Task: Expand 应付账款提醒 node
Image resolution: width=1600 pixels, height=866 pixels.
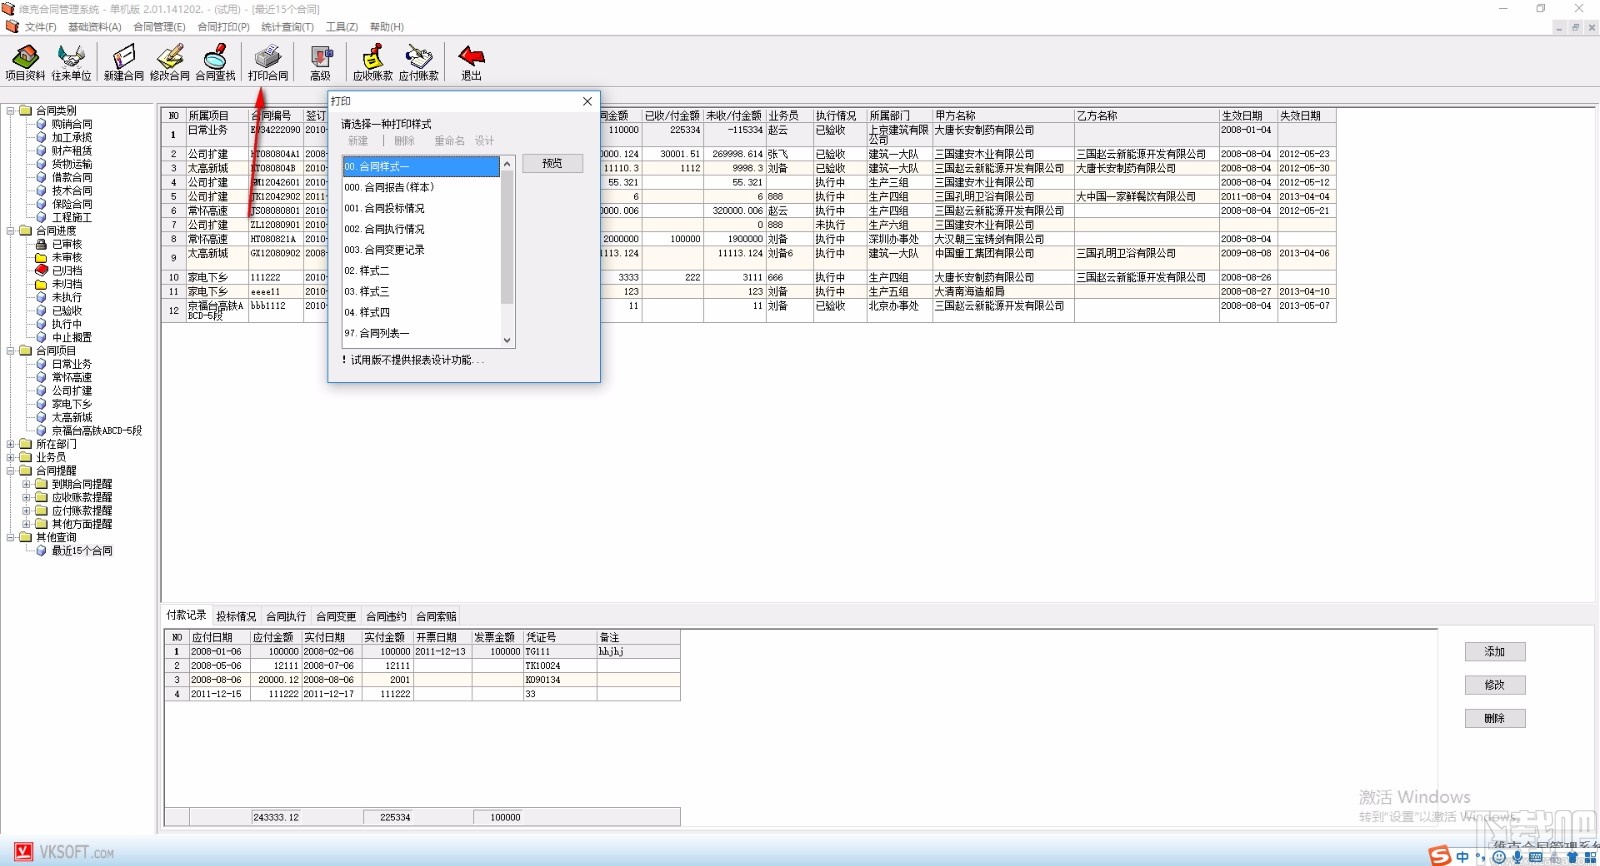Action: [27, 511]
